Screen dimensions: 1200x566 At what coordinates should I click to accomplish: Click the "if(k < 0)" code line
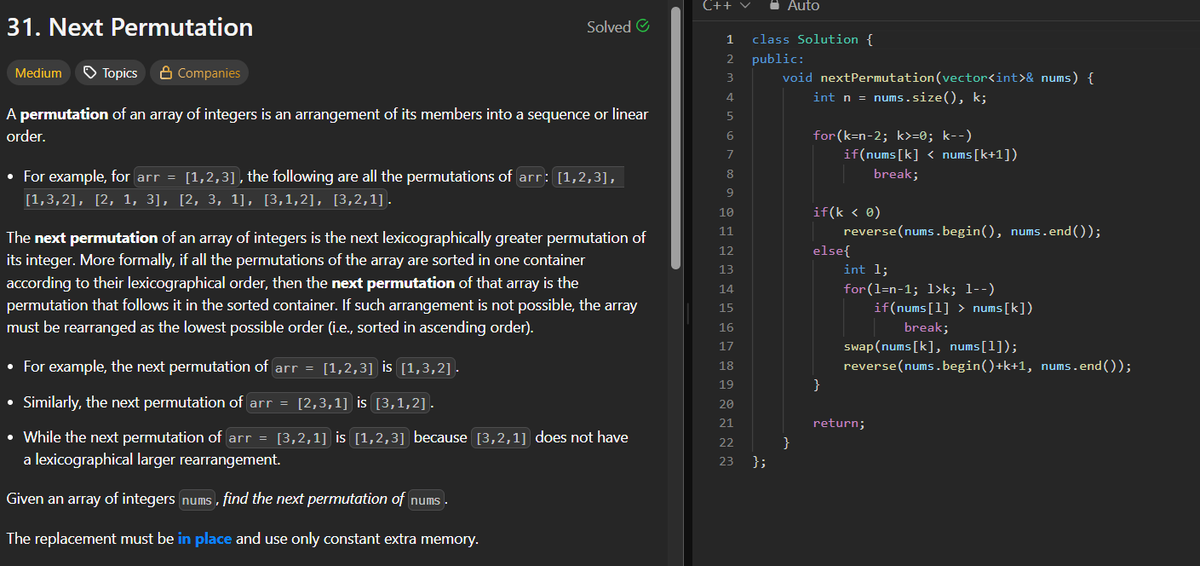[x=847, y=212]
